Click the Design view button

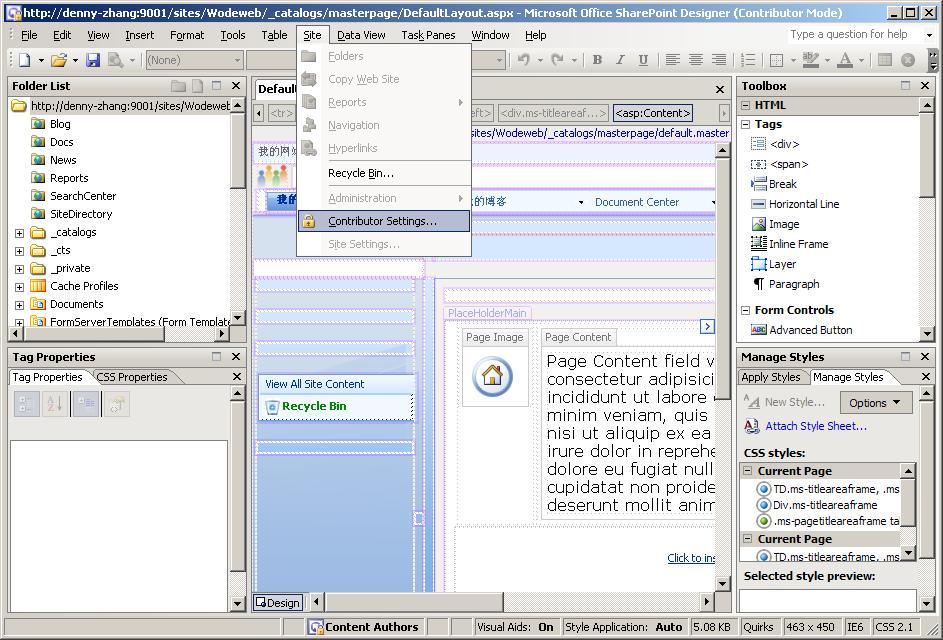tap(277, 603)
